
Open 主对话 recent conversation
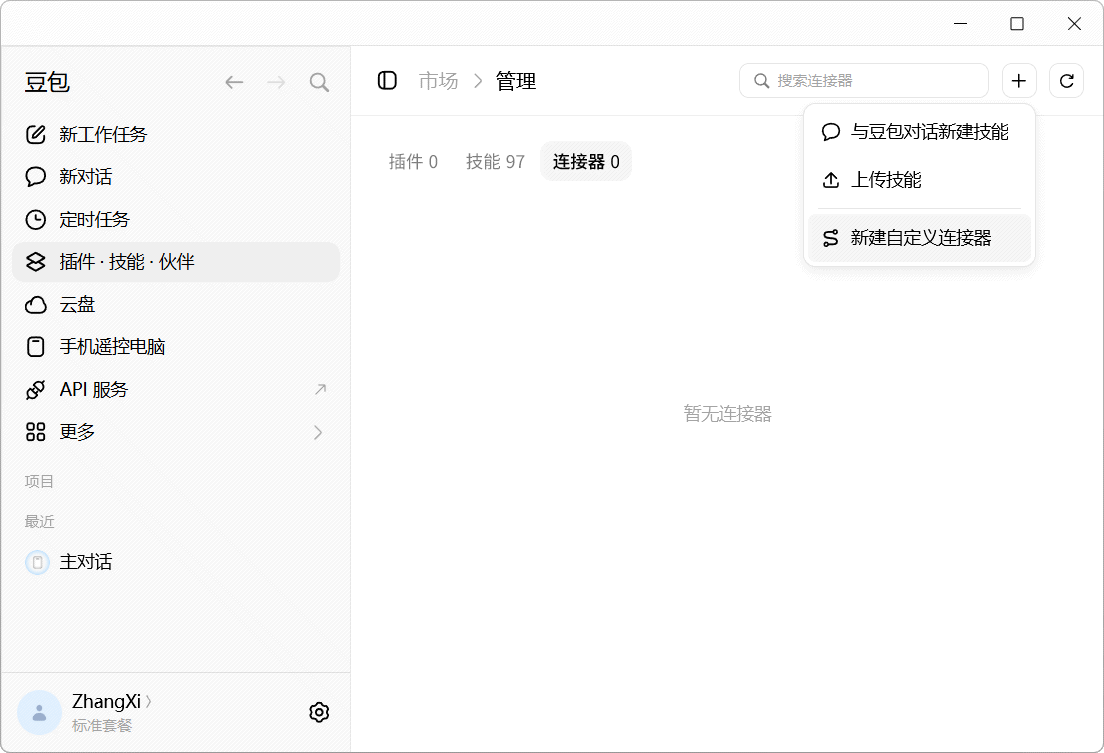[x=176, y=562]
